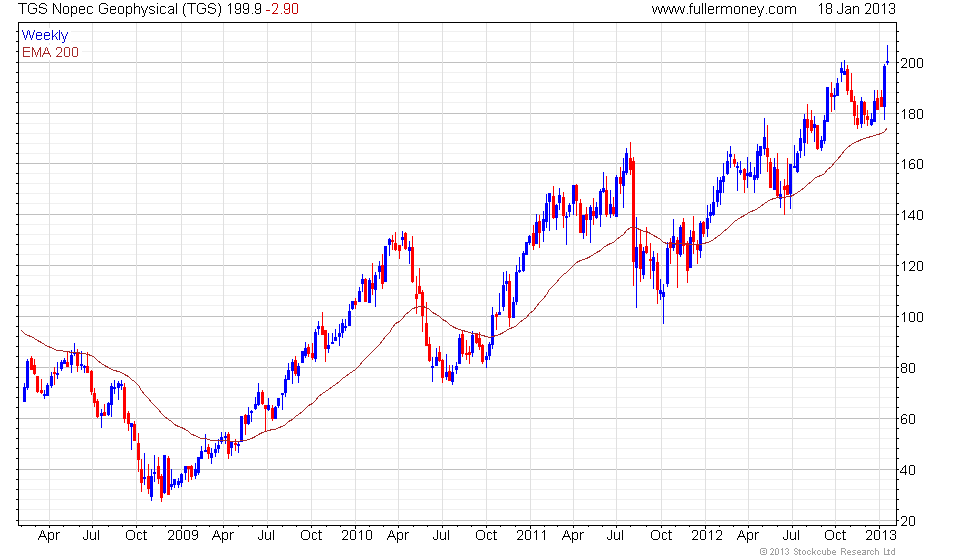This screenshot has width=980, height=560.
Task: Click the '2012' year label on time axis
Action: [x=707, y=536]
